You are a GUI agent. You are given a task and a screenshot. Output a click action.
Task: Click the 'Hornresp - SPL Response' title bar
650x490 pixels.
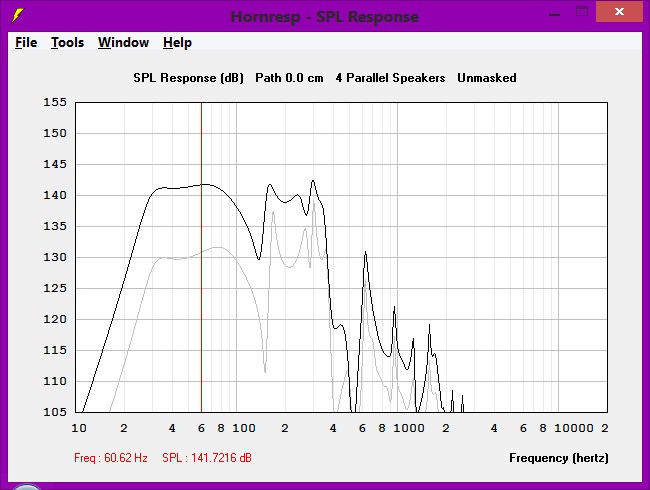[325, 17]
